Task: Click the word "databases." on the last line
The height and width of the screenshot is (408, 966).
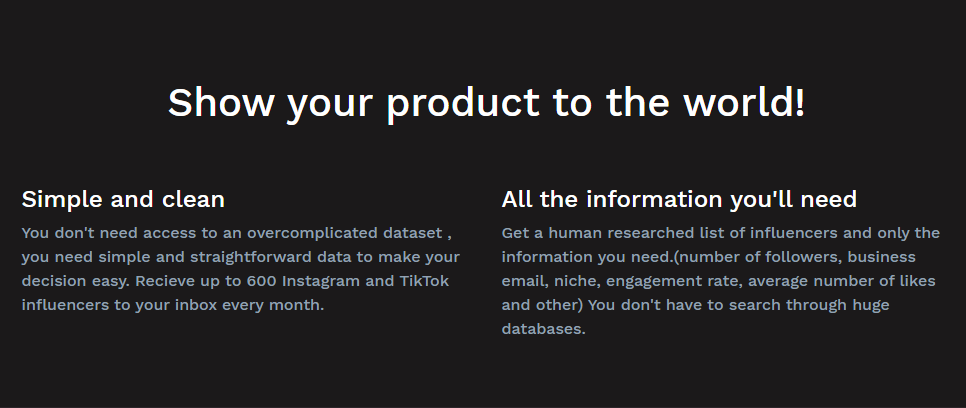Action: pos(543,329)
